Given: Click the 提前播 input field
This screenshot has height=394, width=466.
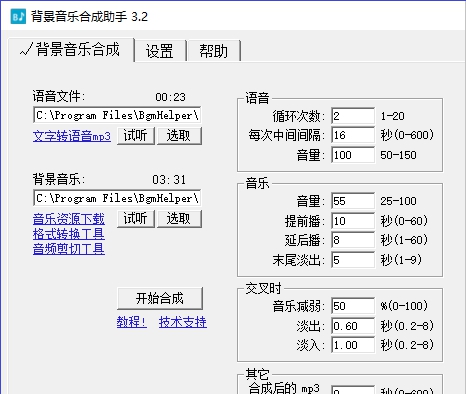Looking at the screenshot, I should pos(353,221).
